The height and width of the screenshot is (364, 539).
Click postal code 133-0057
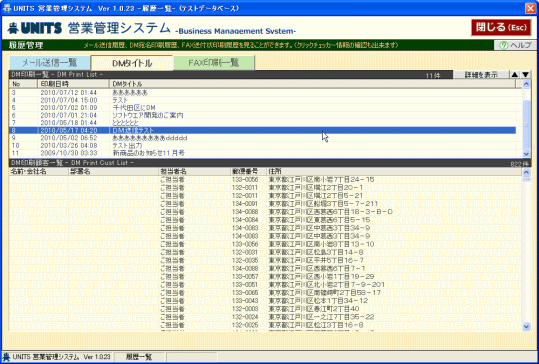click(x=245, y=277)
